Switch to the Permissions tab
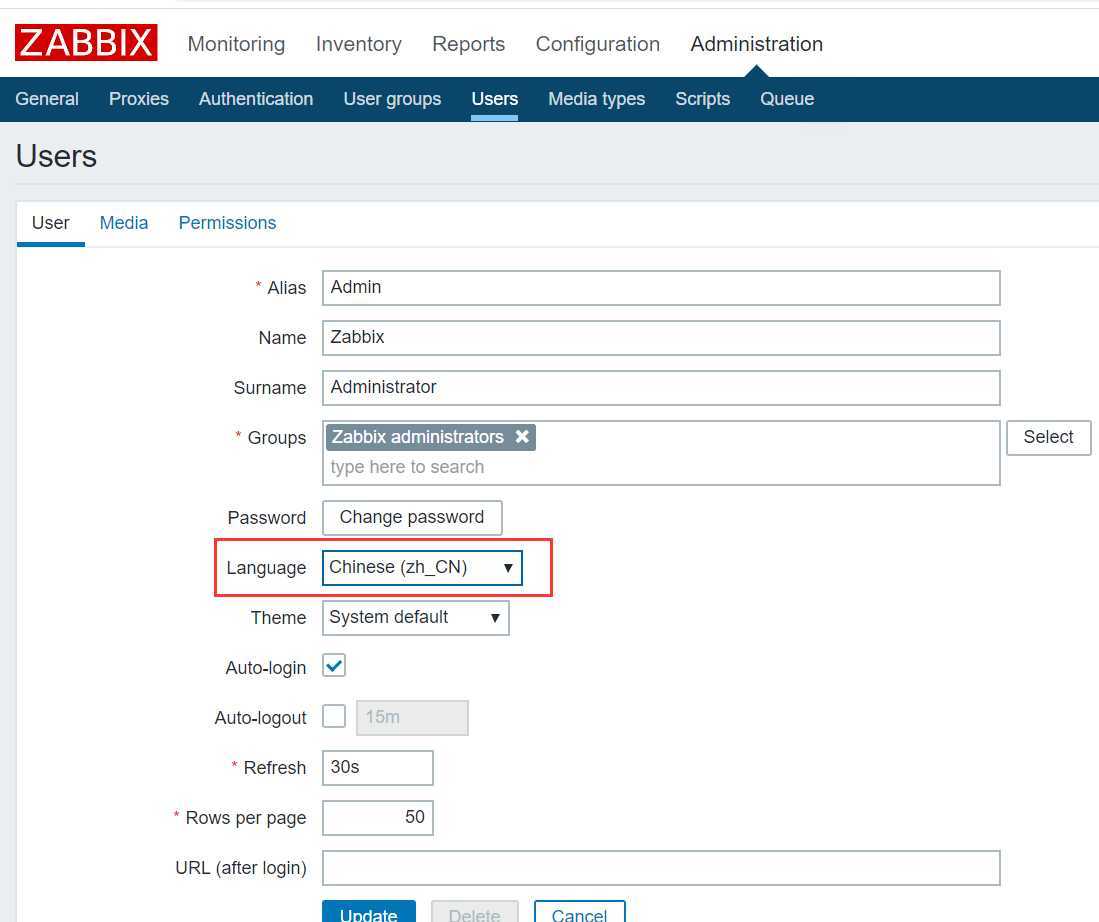The width and height of the screenshot is (1099, 922). coord(227,223)
